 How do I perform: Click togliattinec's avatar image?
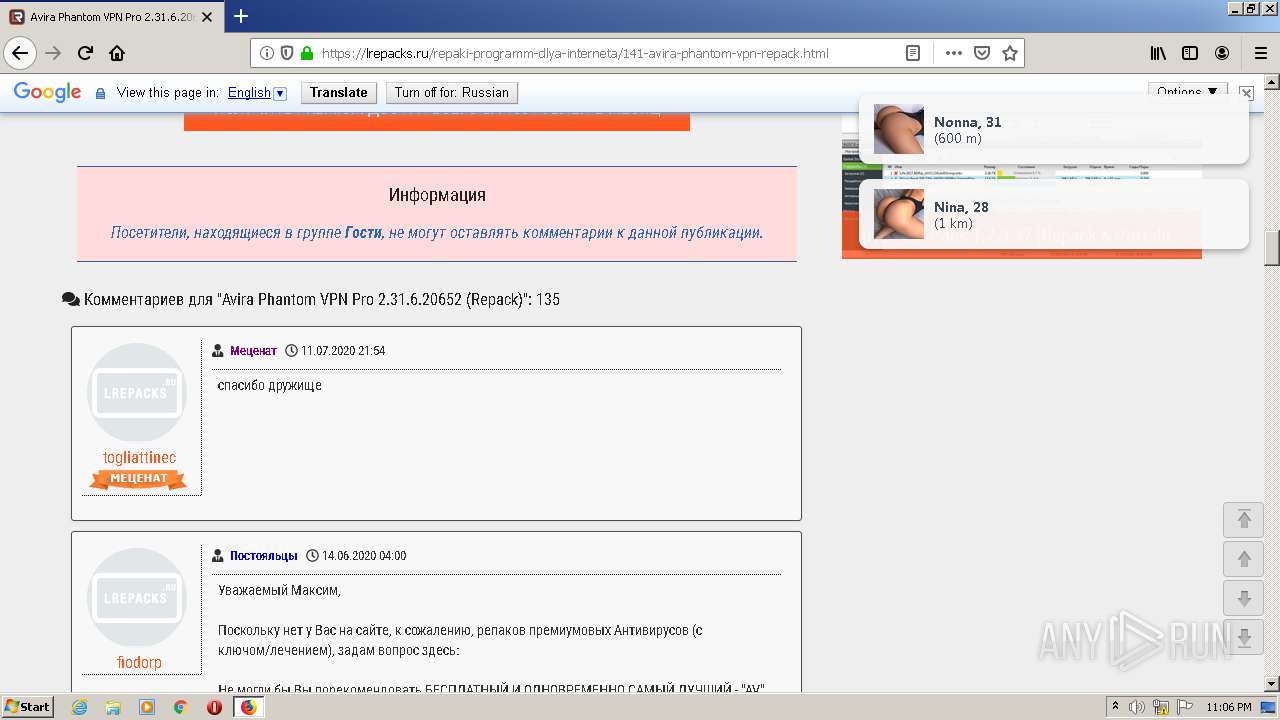tap(137, 393)
